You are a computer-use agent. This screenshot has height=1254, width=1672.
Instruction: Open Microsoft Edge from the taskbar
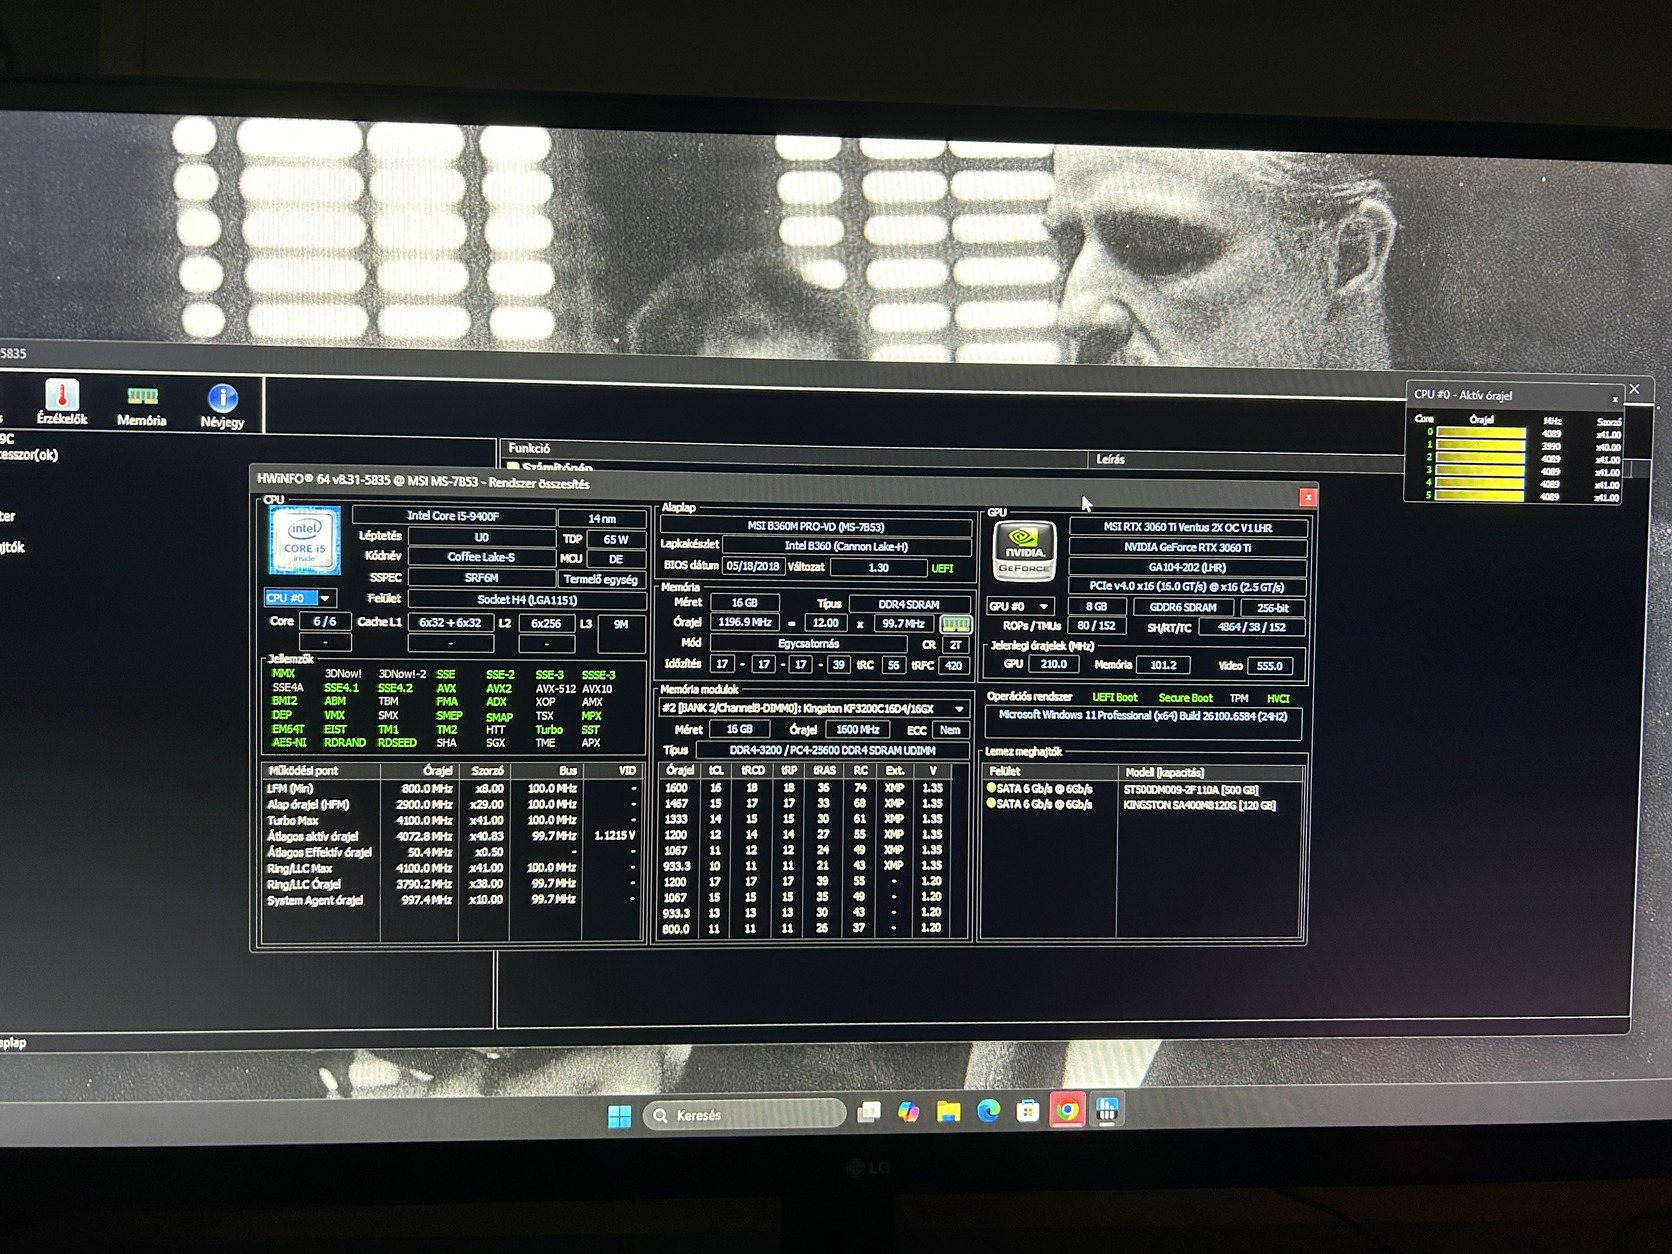click(x=988, y=1111)
